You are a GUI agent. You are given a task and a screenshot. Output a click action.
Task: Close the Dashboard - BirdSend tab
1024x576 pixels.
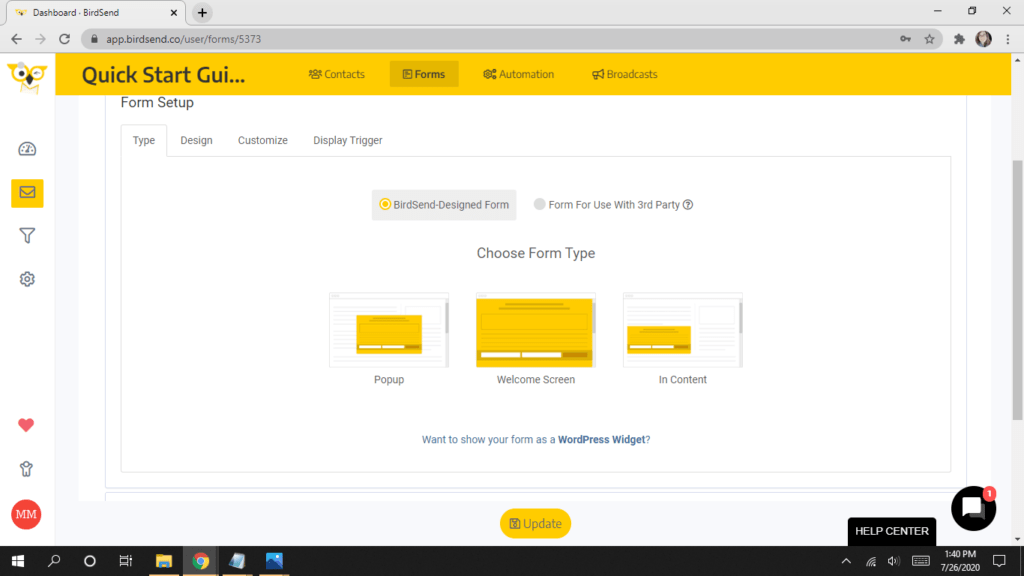174,12
